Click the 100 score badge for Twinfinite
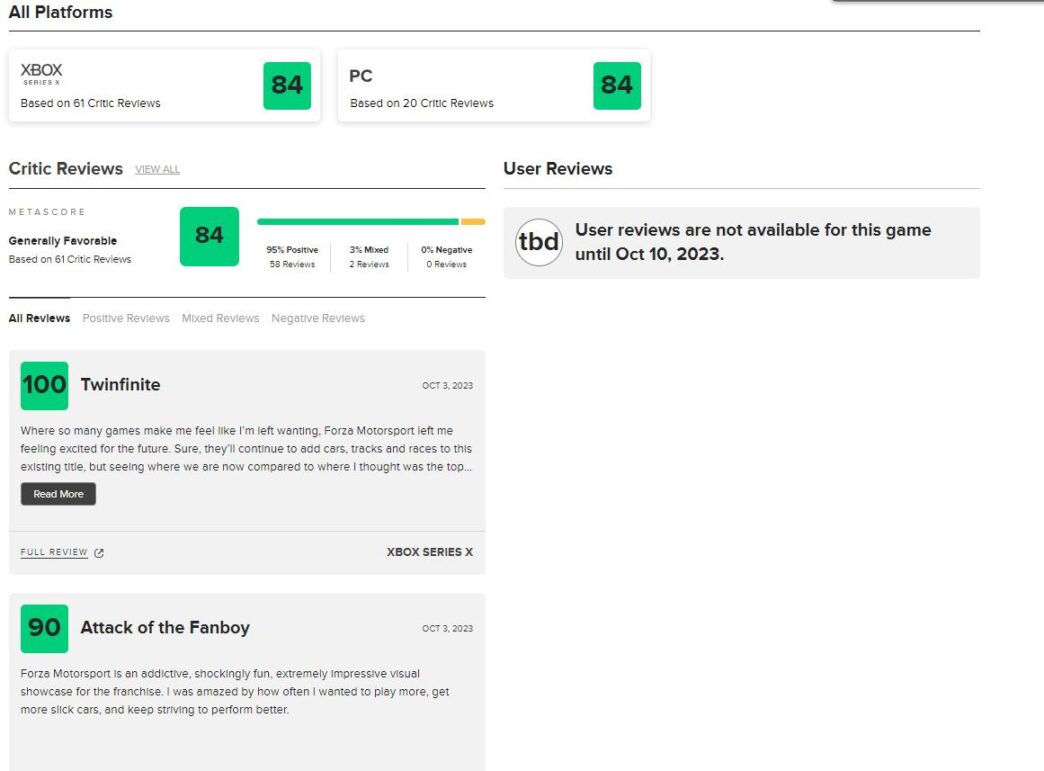This screenshot has width=1044, height=771. coord(45,386)
